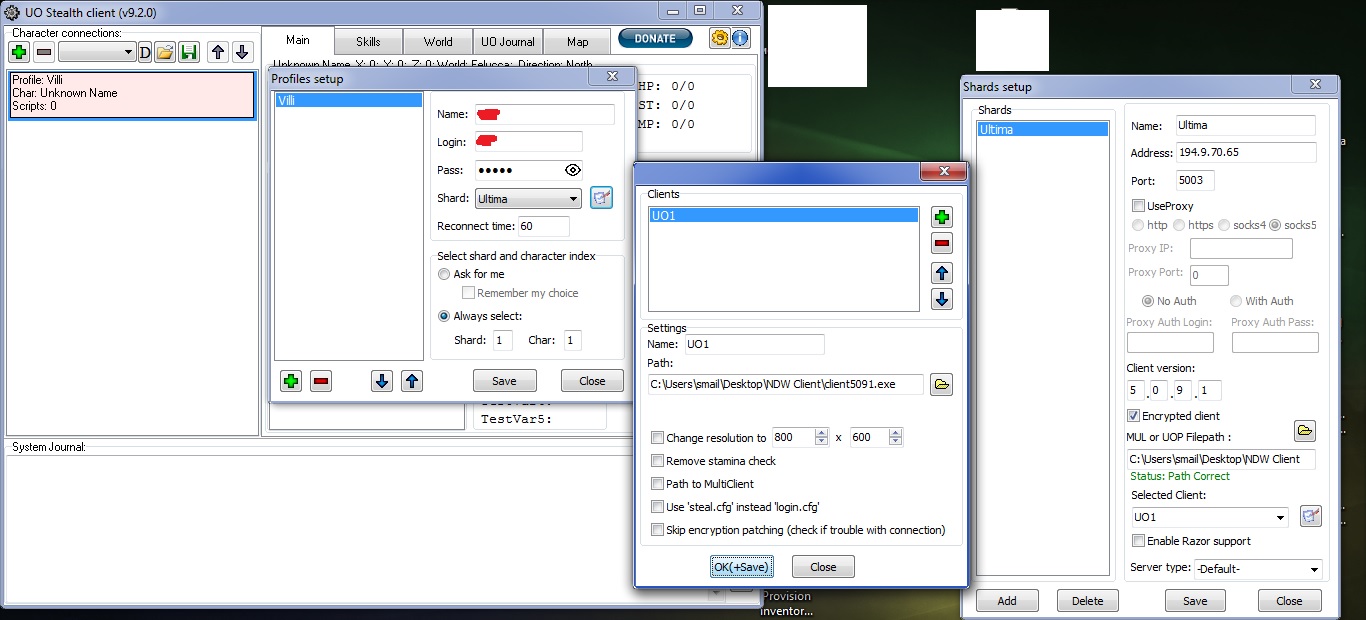Open settings gear icon beside Donate
Viewport: 1366px width, 620px height.
pyautogui.click(x=719, y=38)
